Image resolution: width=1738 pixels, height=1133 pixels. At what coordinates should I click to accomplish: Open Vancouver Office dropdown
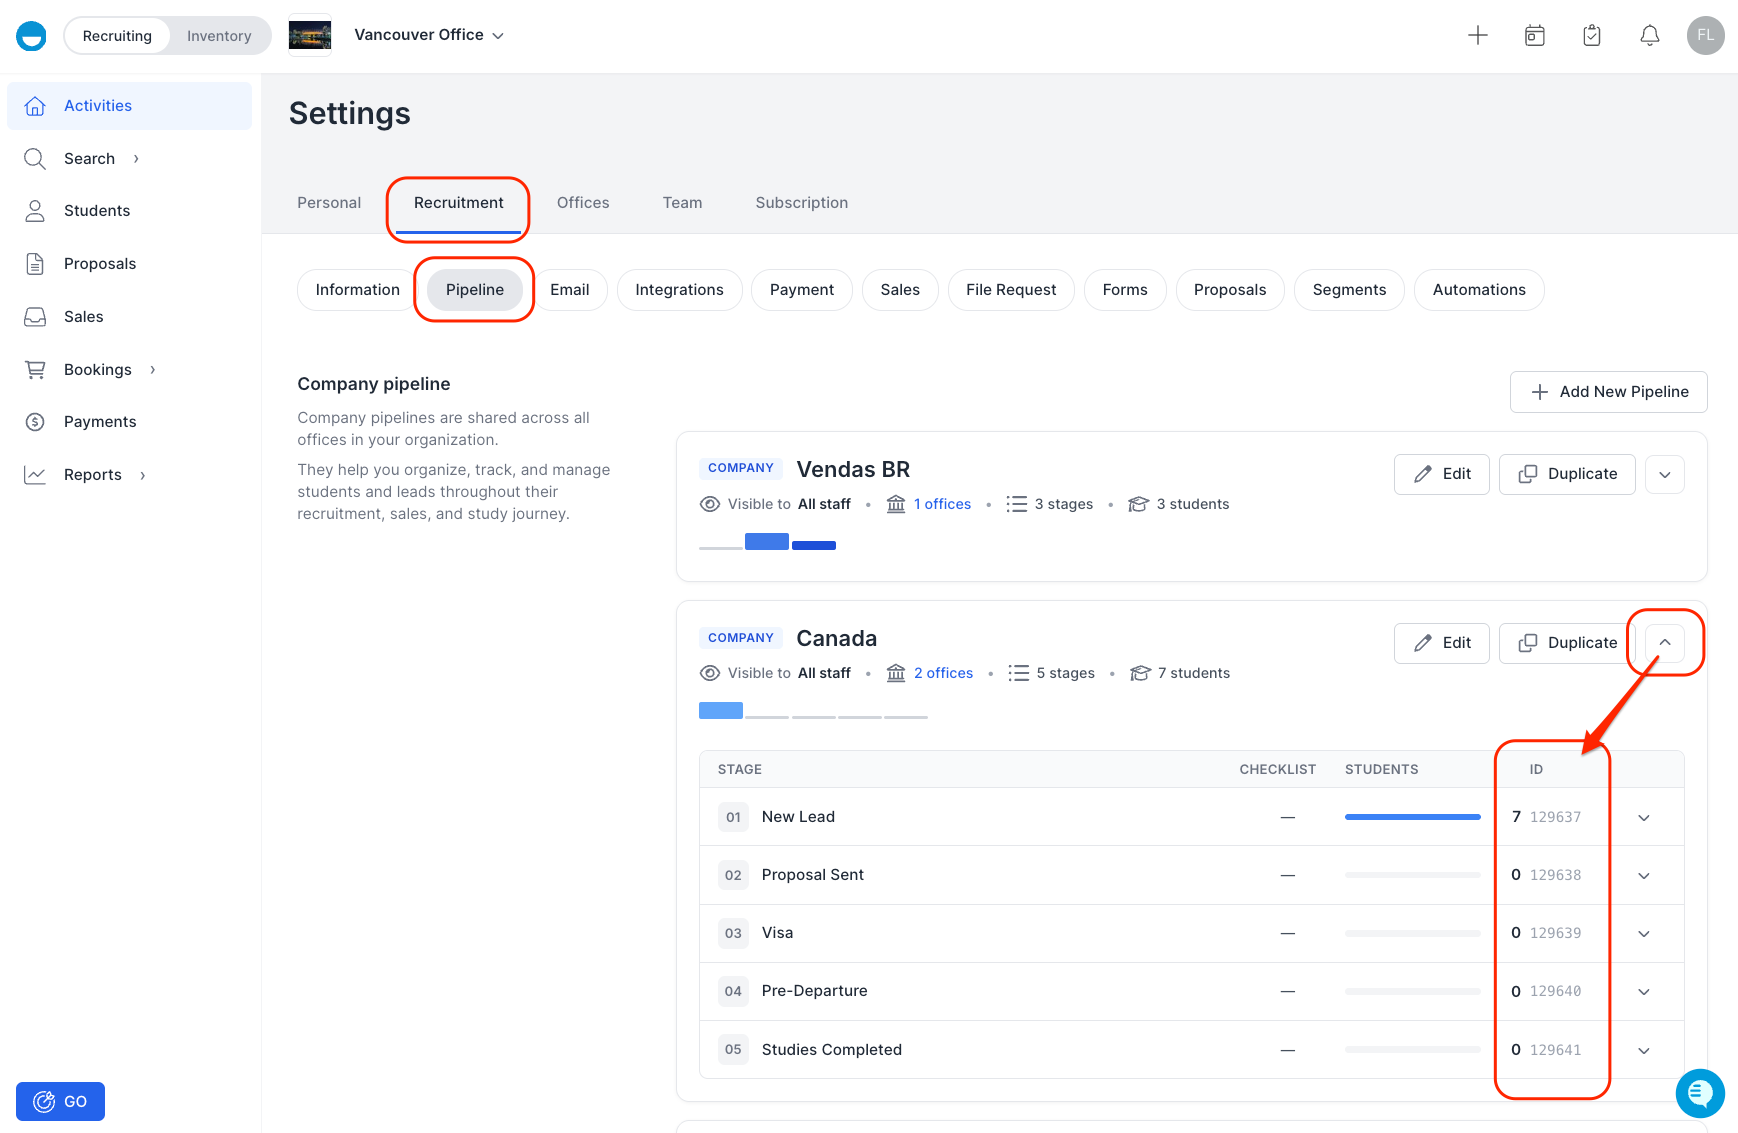[429, 35]
